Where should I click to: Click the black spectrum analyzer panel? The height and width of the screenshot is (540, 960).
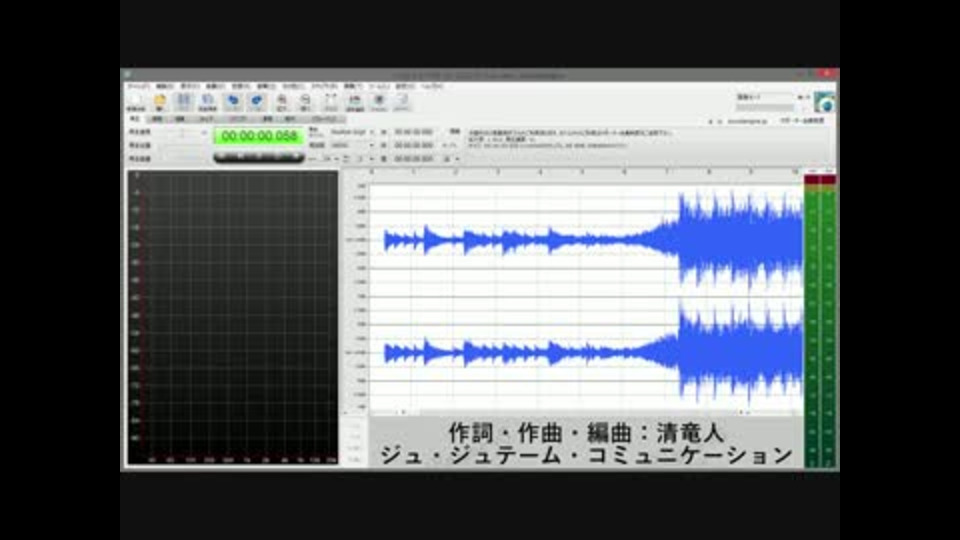coord(233,317)
